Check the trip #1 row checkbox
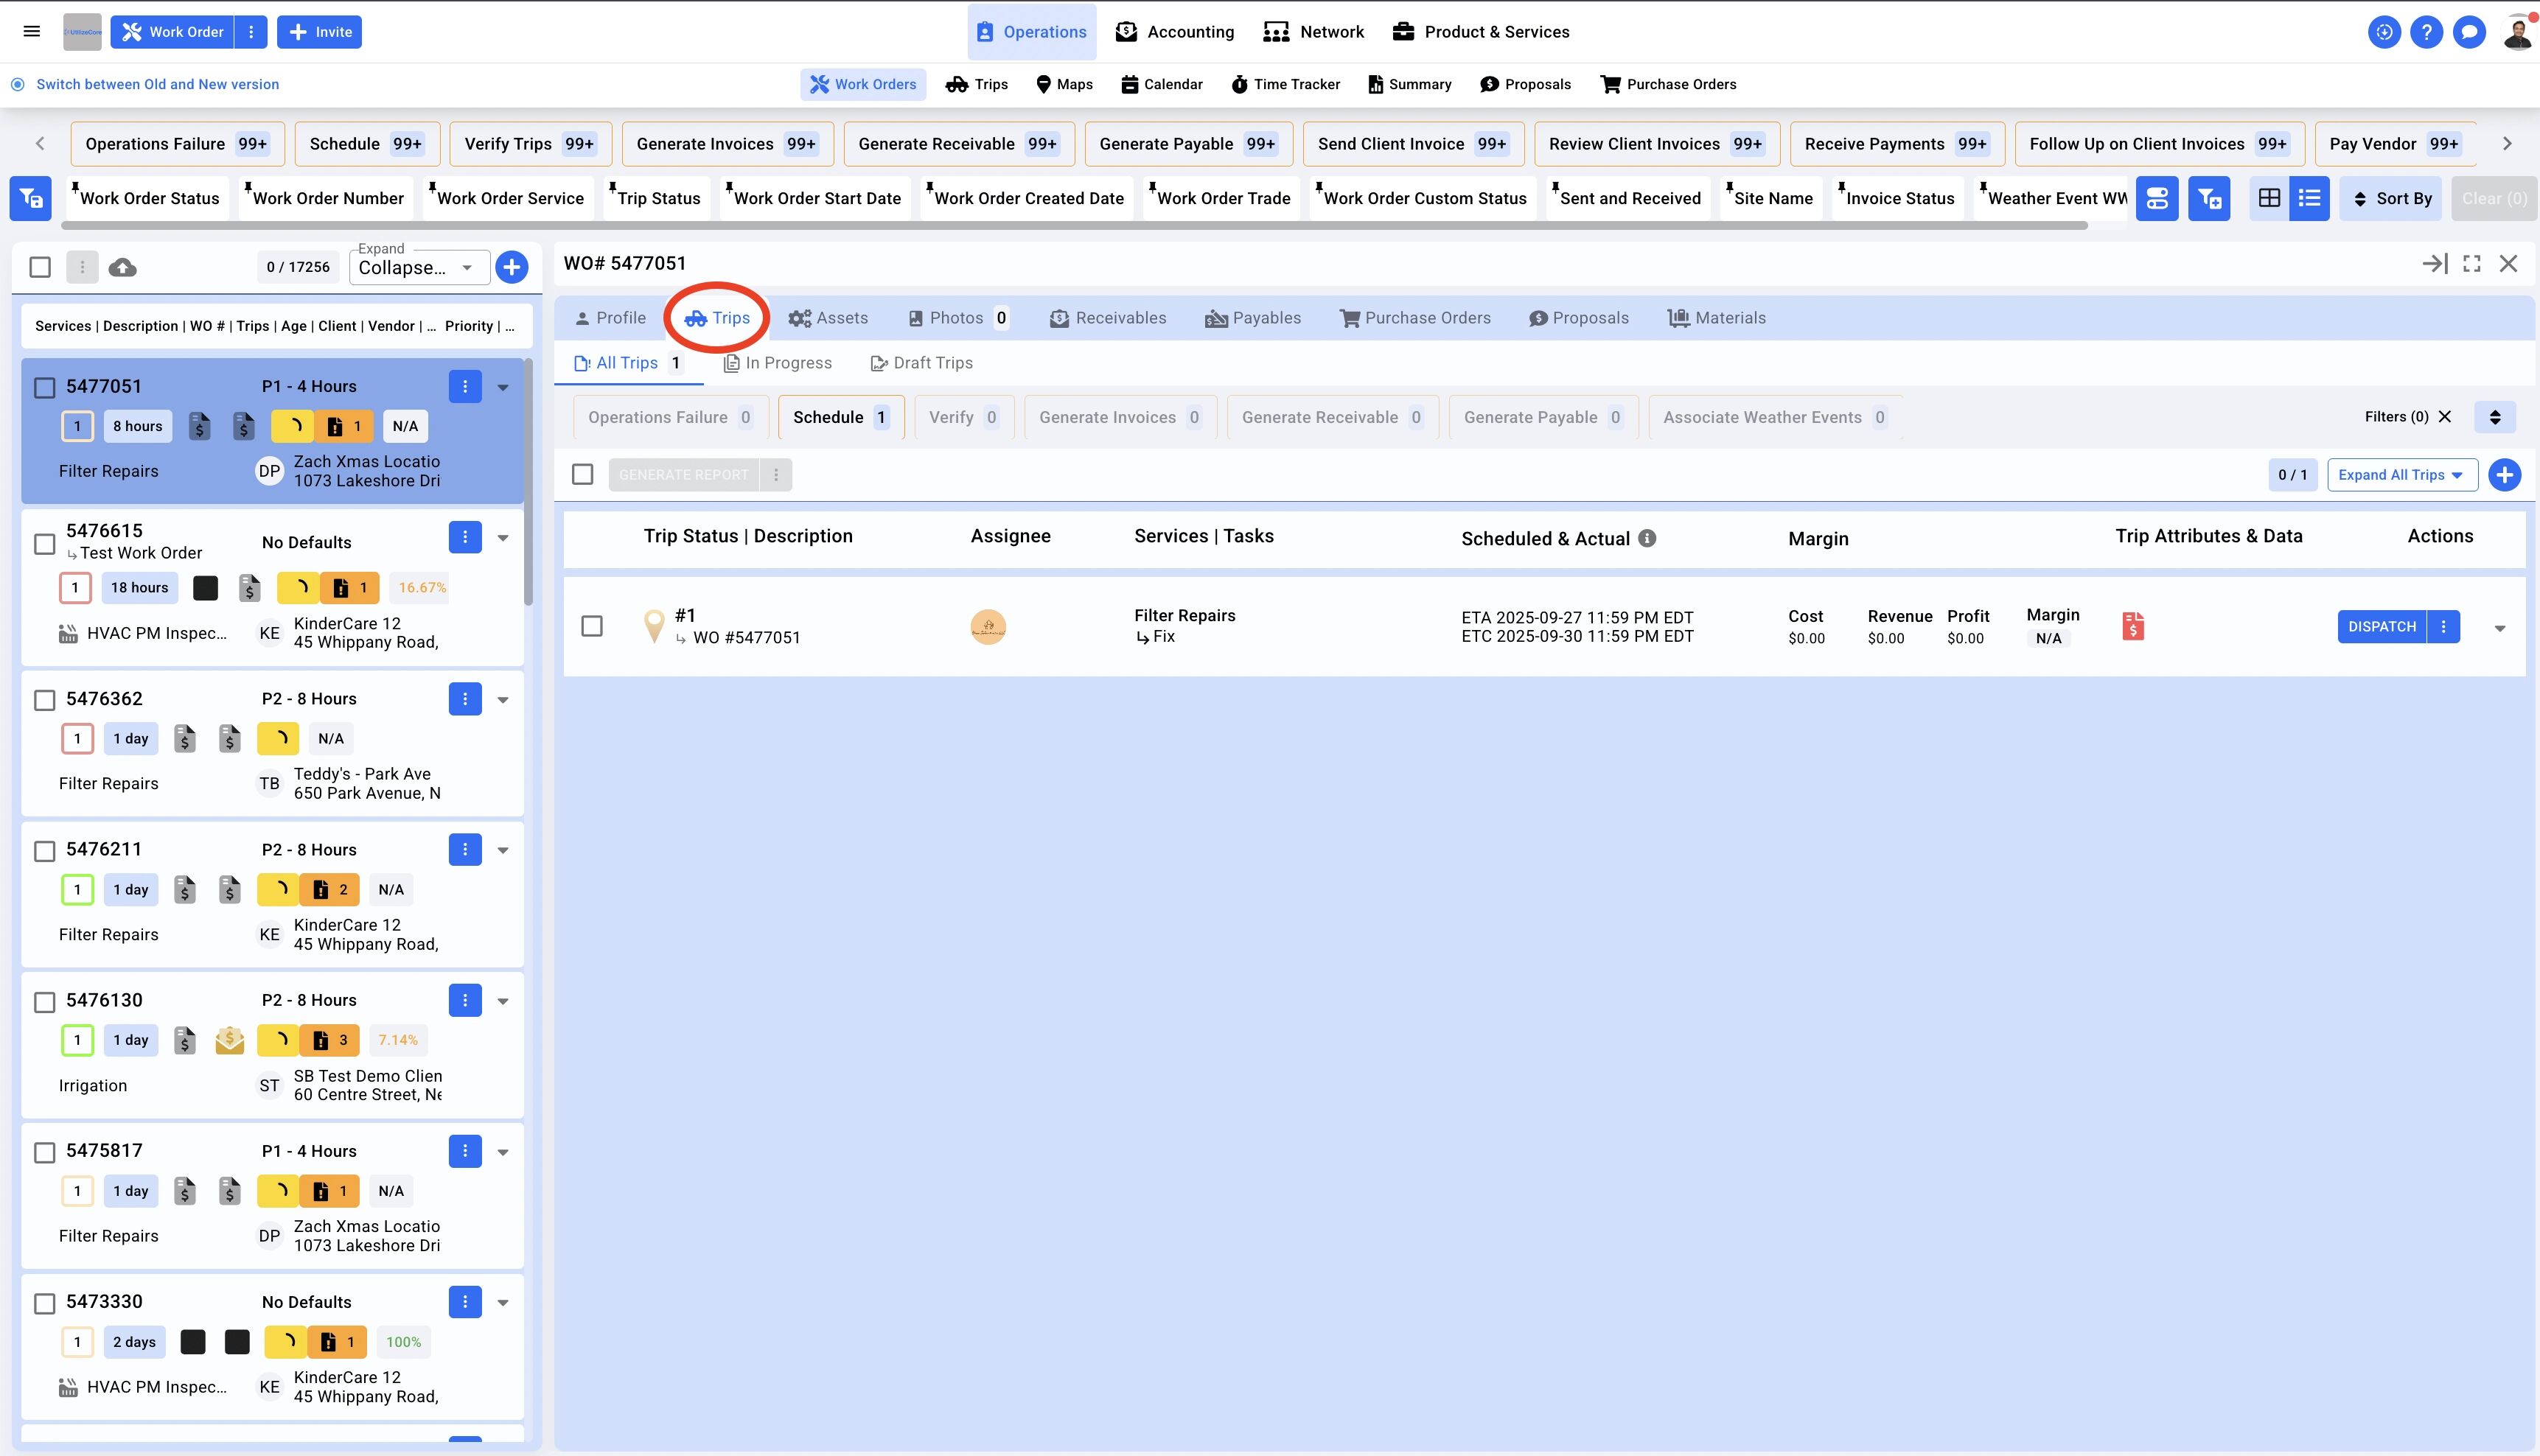Screen dimensions: 2540x1456 pyautogui.click(x=592, y=626)
